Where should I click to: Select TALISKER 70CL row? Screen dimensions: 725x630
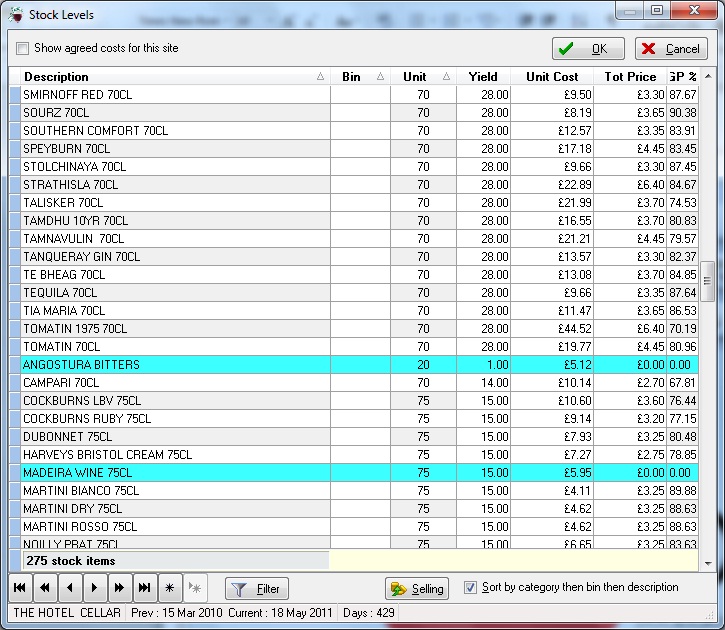354,203
